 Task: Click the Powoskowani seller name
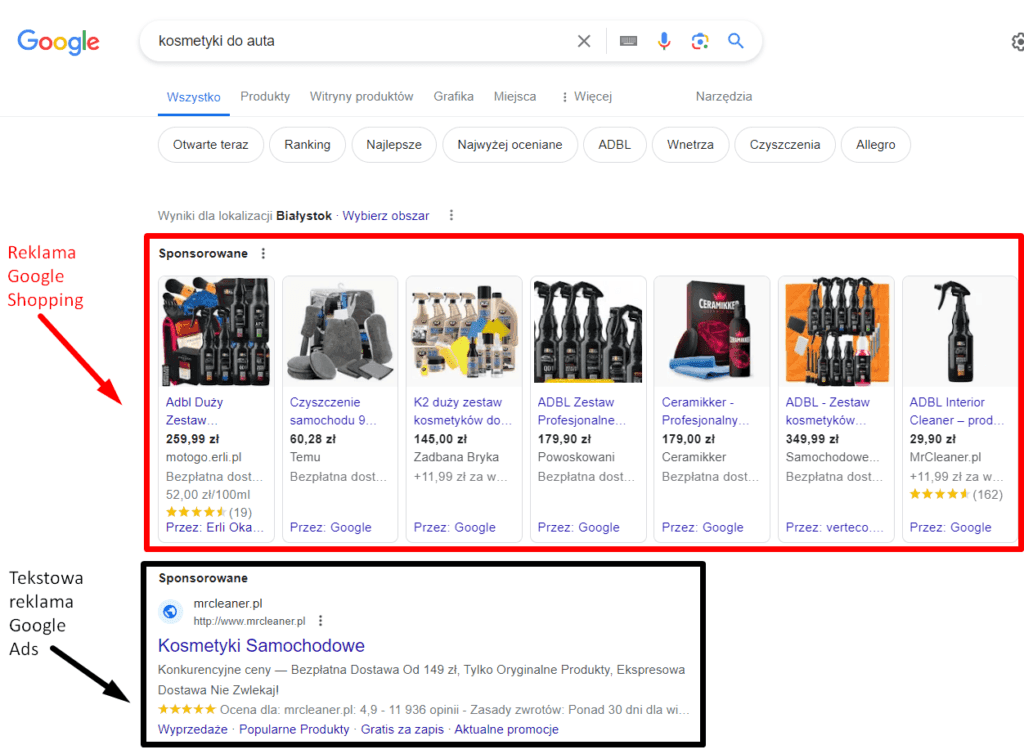tap(576, 458)
